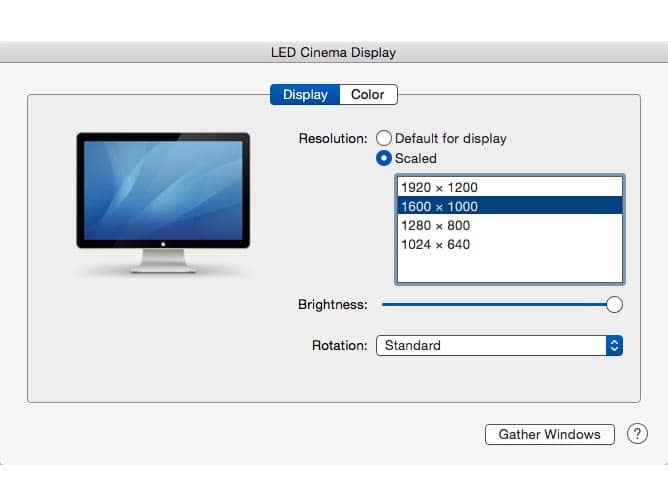Click the Gather Windows button
This screenshot has width=668, height=502.
point(550,434)
